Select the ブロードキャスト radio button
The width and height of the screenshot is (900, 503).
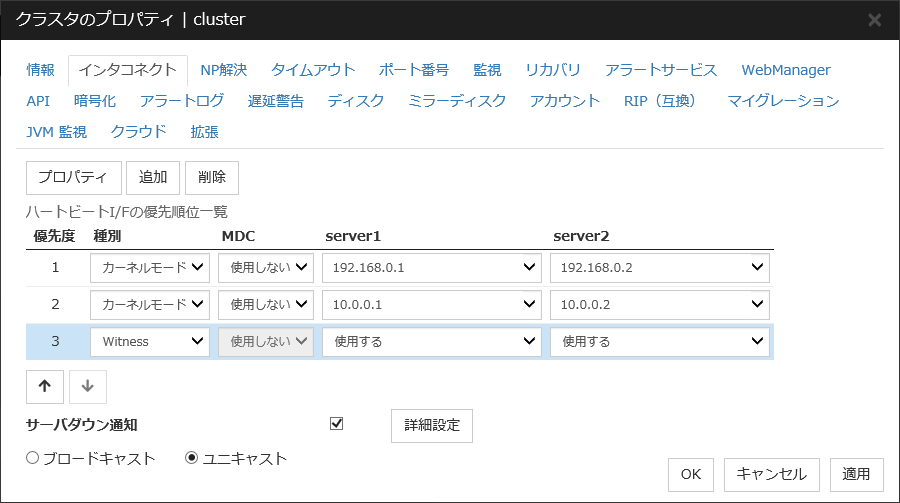pos(33,458)
